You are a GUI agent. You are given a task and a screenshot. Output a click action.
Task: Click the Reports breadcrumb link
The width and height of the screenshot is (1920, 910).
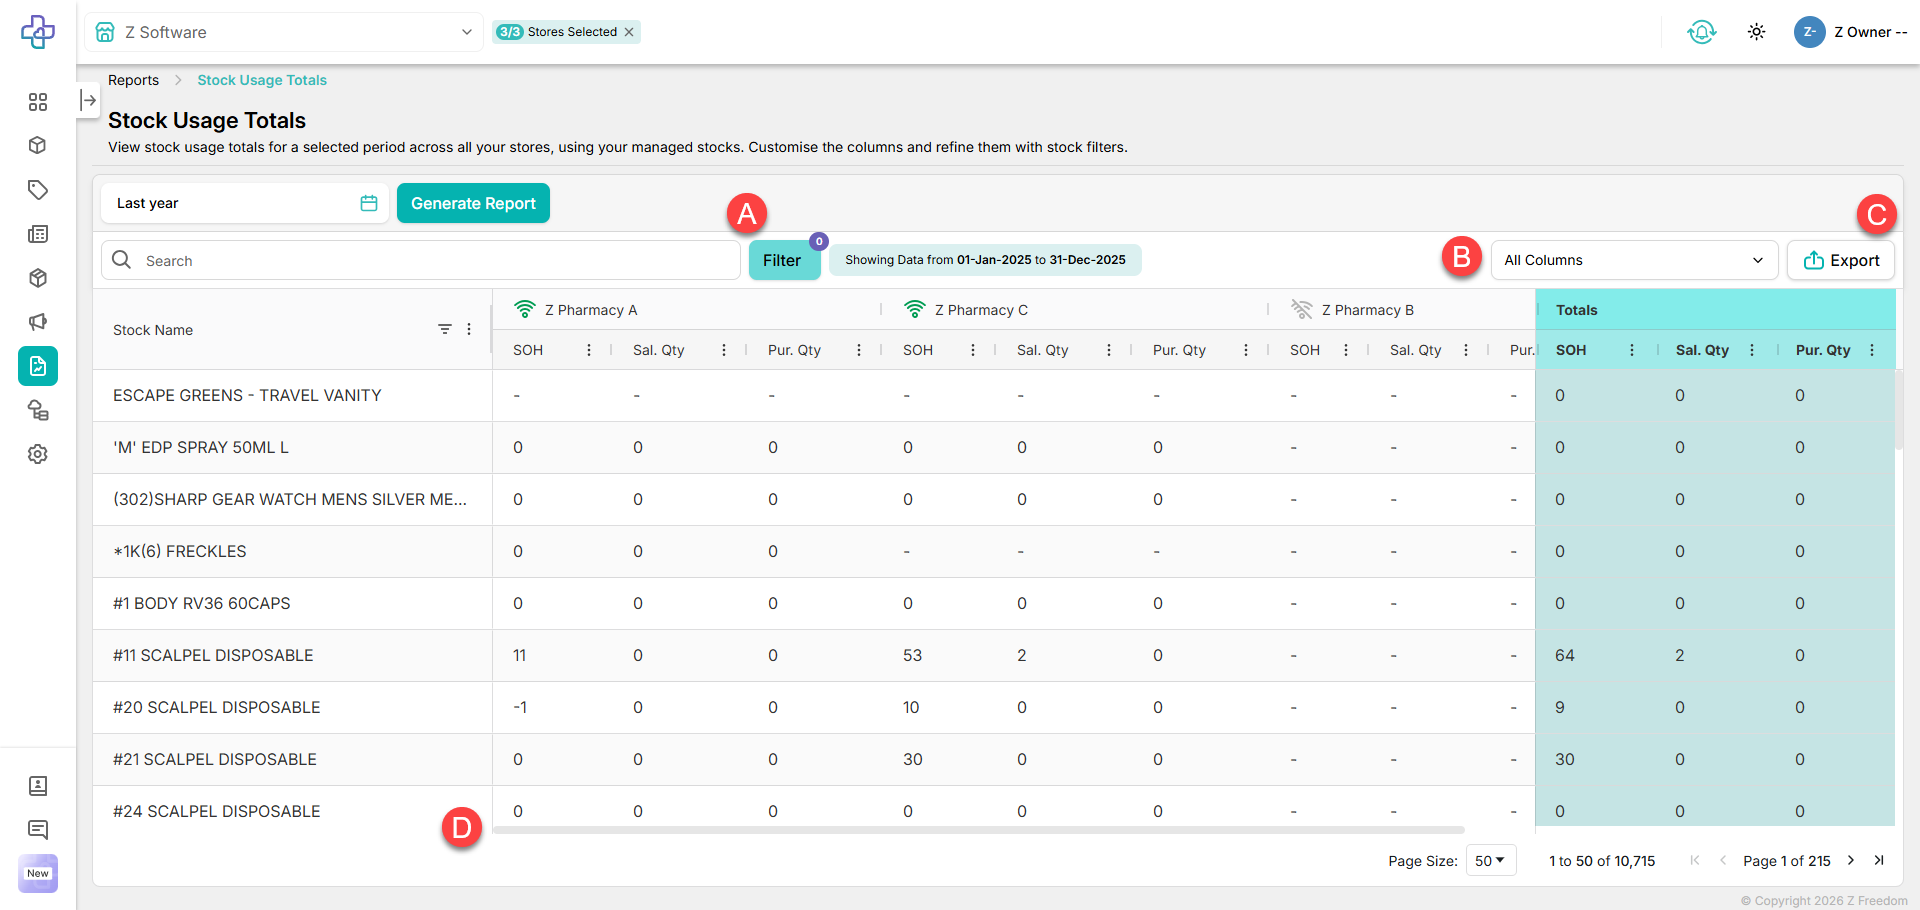click(x=133, y=80)
